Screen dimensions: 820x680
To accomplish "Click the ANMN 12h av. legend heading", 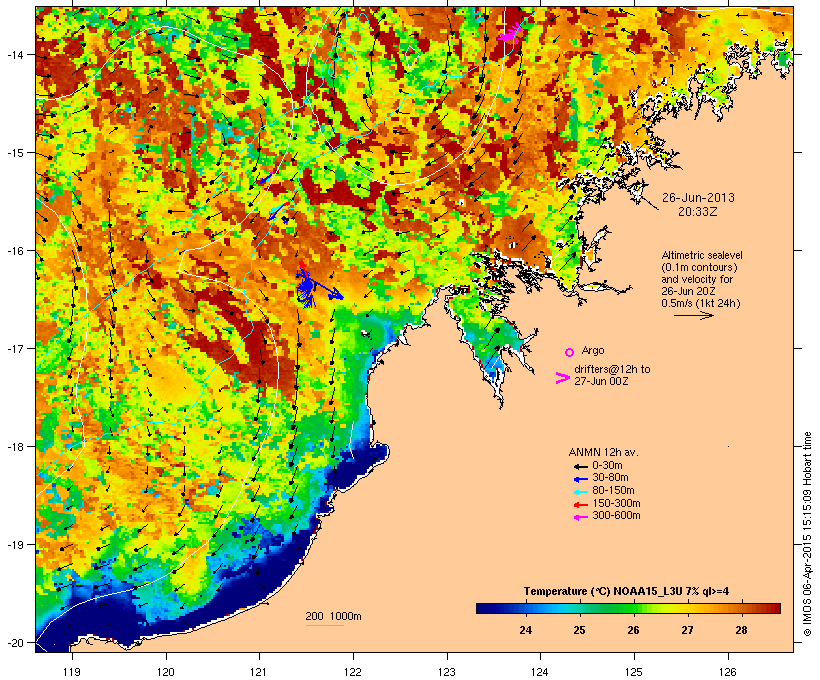I will [603, 452].
